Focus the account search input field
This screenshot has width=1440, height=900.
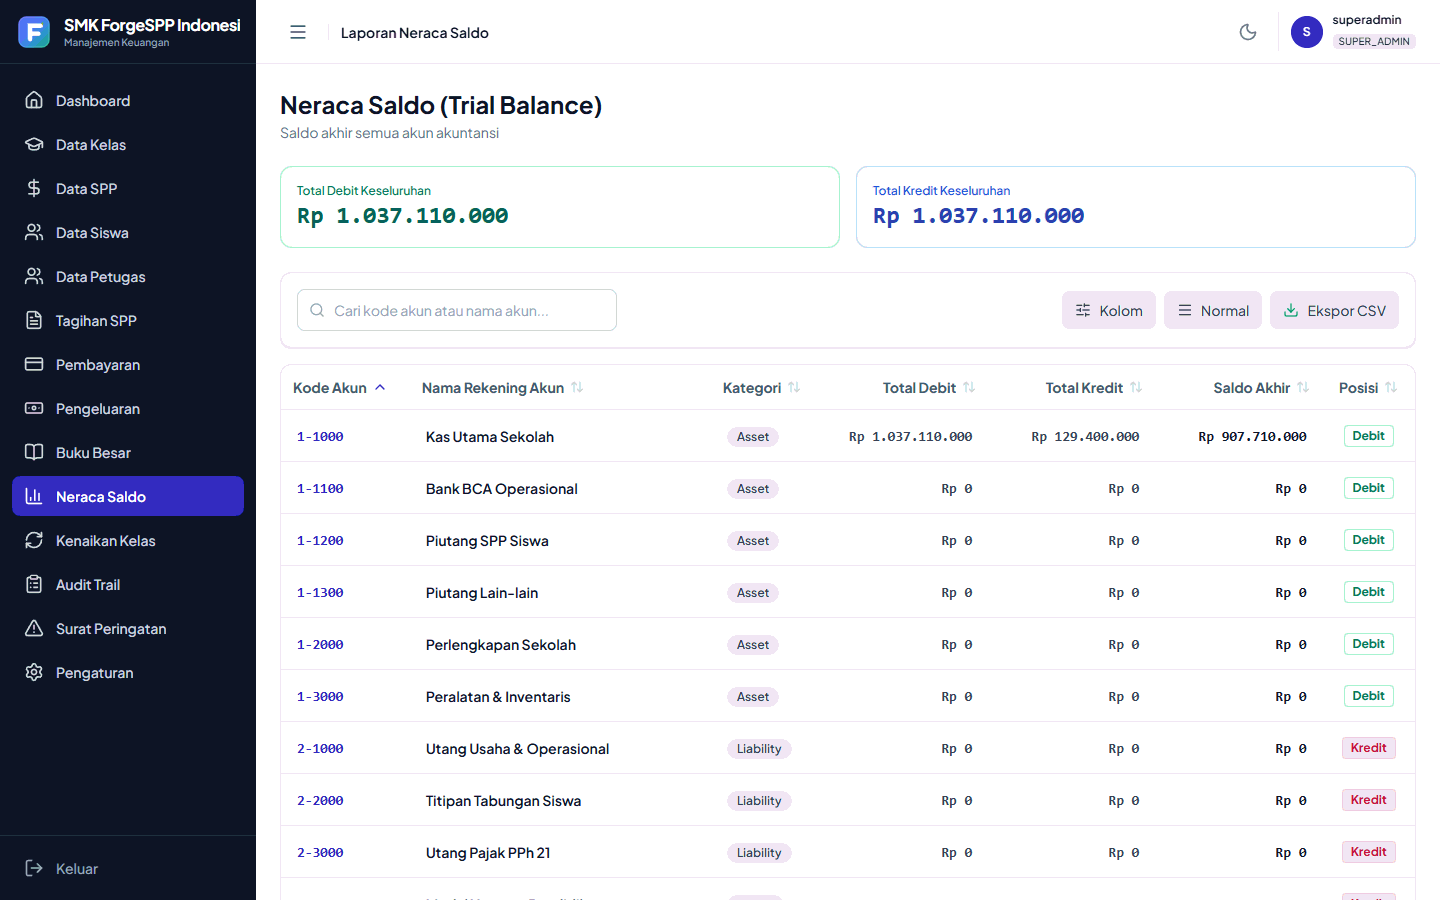[x=457, y=310]
